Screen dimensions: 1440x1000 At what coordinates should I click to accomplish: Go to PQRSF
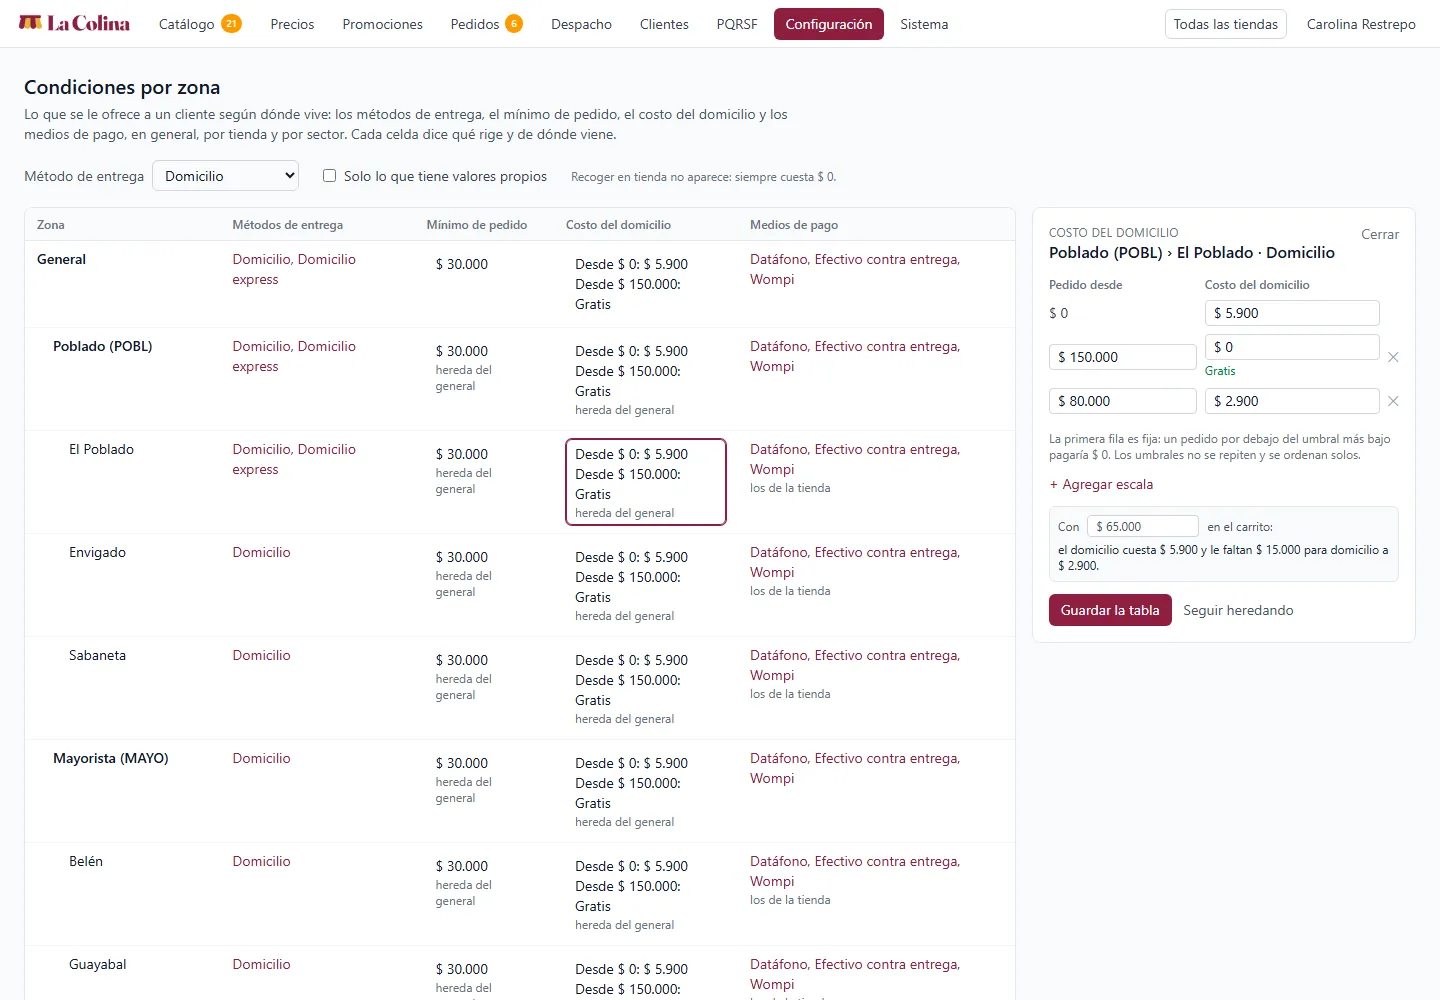coord(737,24)
